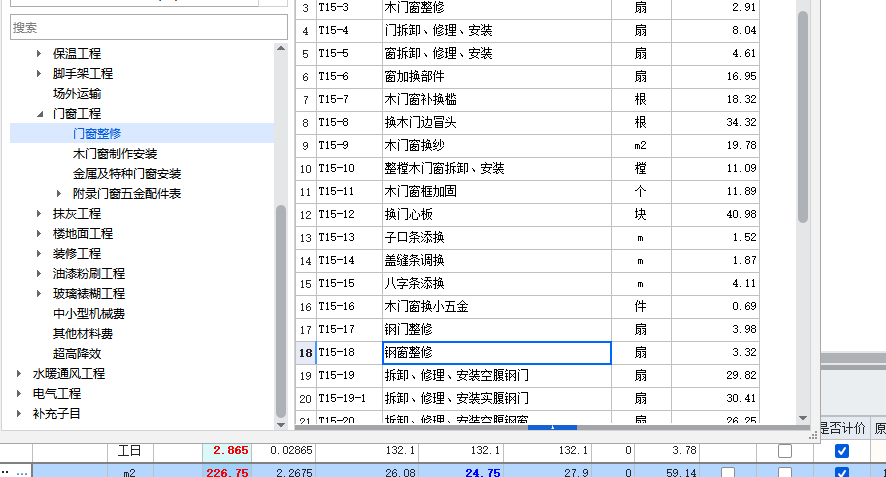Viewport: 886px width, 477px height.
Task: Click the tree panel vertical scrollbar thumb
Action: 281,311
